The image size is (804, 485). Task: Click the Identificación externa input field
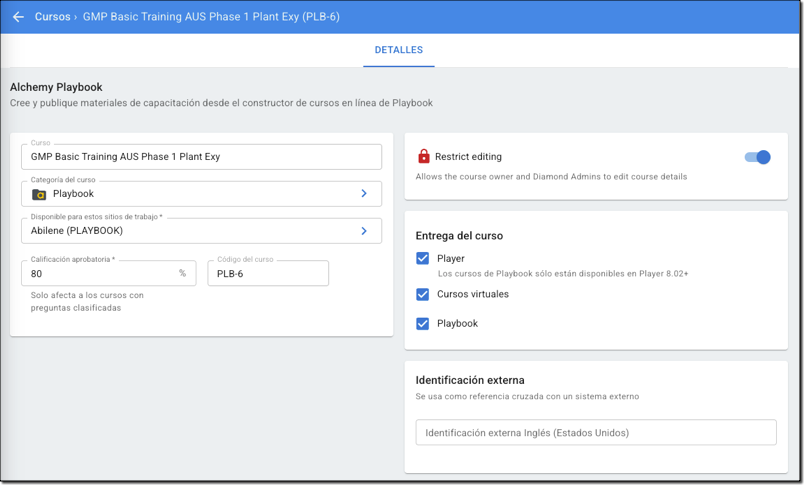(x=595, y=433)
